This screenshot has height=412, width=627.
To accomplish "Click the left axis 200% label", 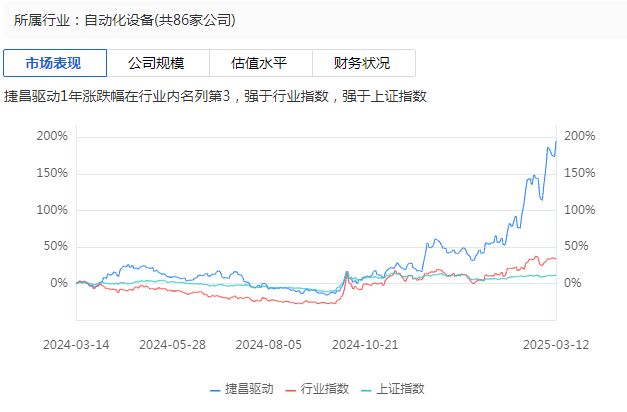I will click(x=52, y=136).
